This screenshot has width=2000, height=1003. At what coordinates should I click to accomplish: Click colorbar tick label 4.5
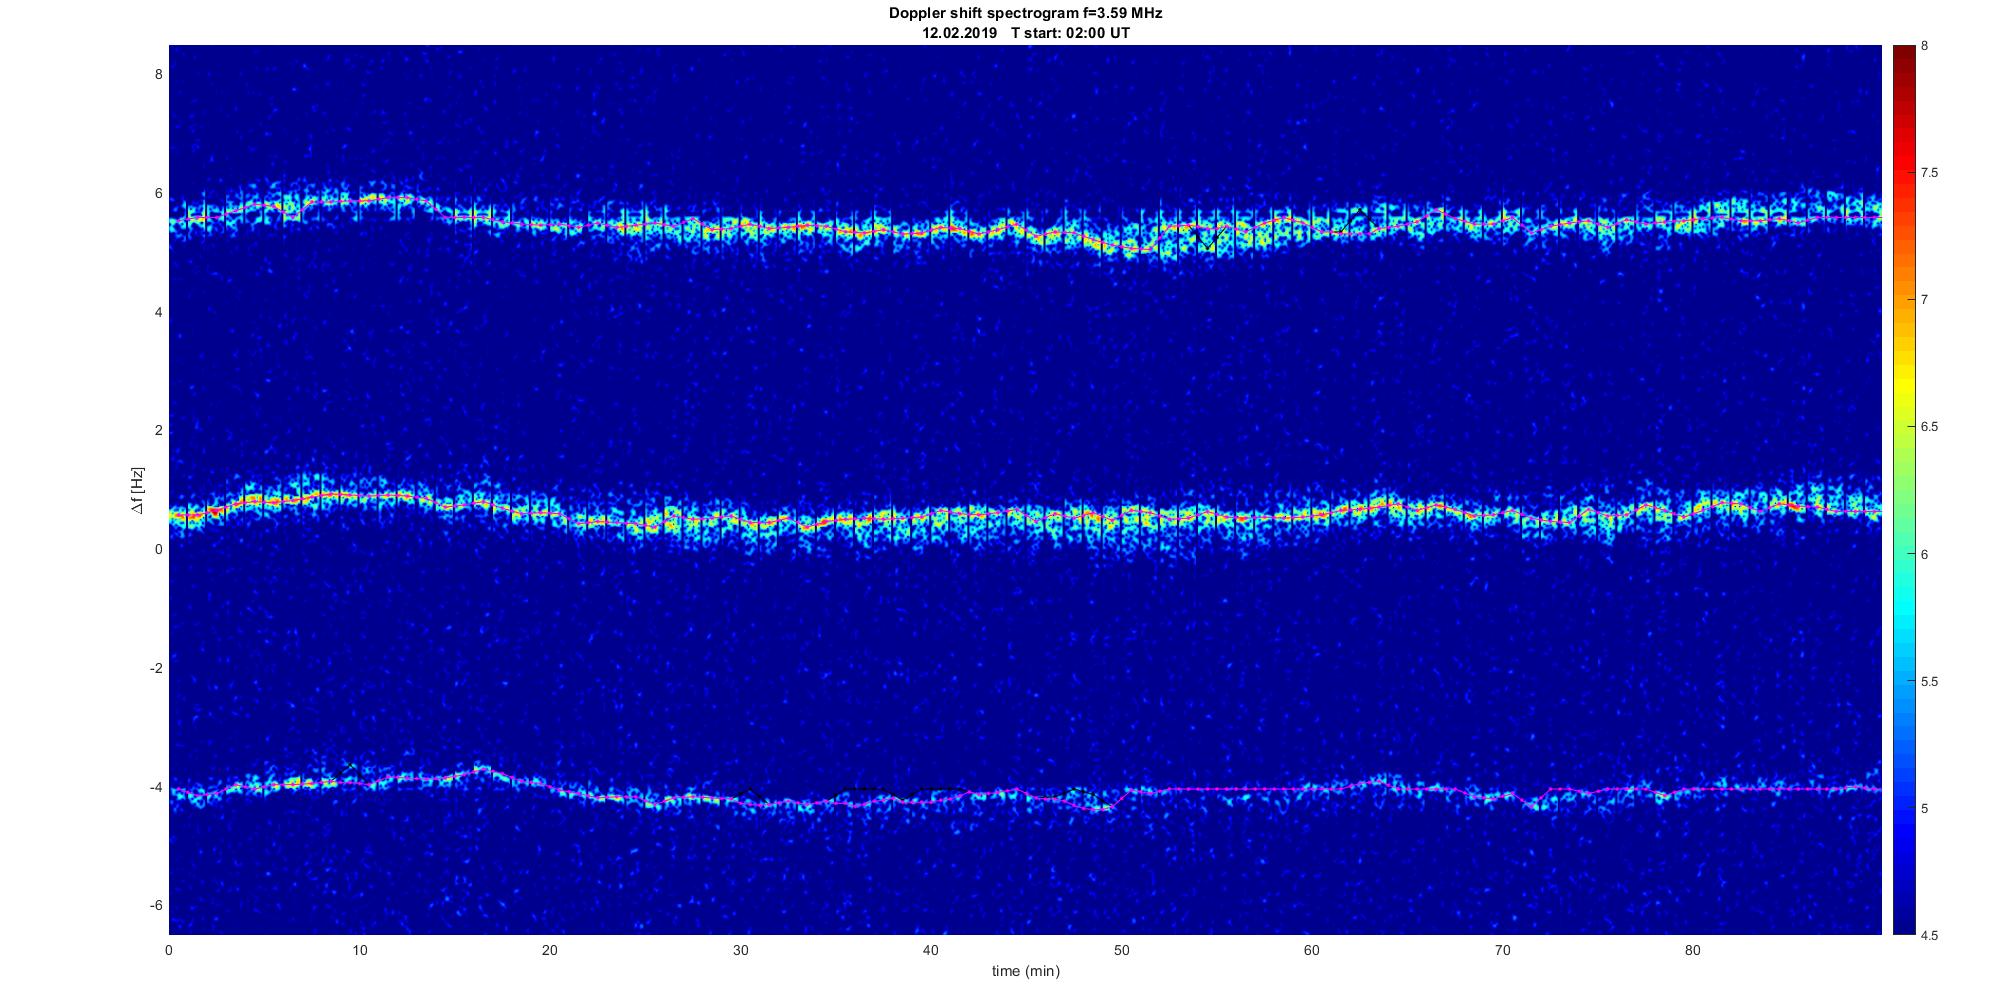[1930, 936]
